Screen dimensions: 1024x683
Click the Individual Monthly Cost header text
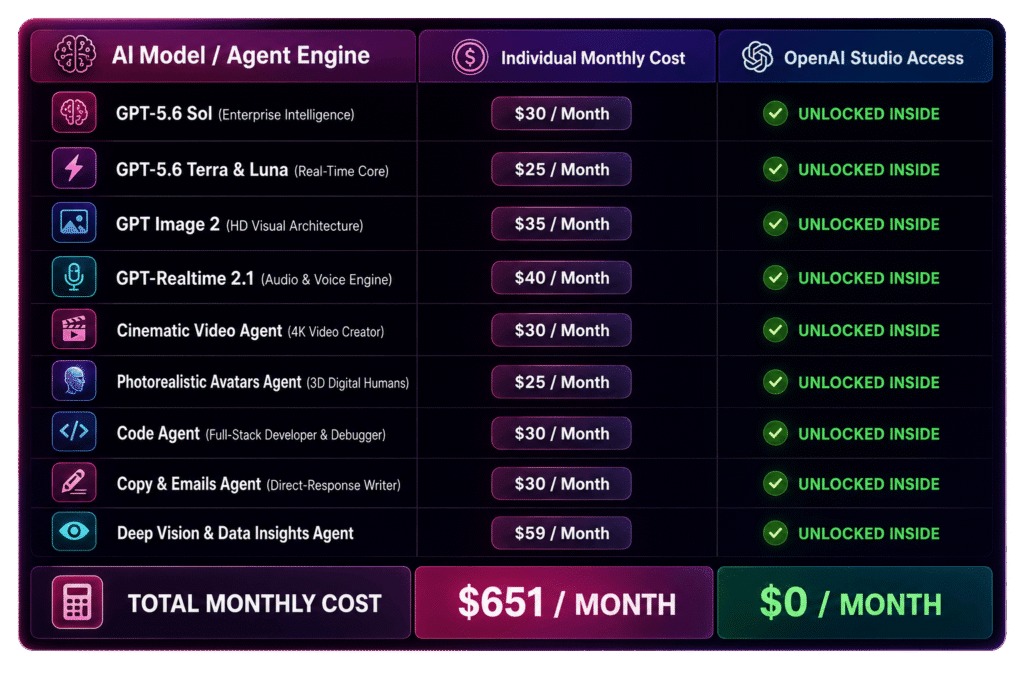pyautogui.click(x=593, y=58)
